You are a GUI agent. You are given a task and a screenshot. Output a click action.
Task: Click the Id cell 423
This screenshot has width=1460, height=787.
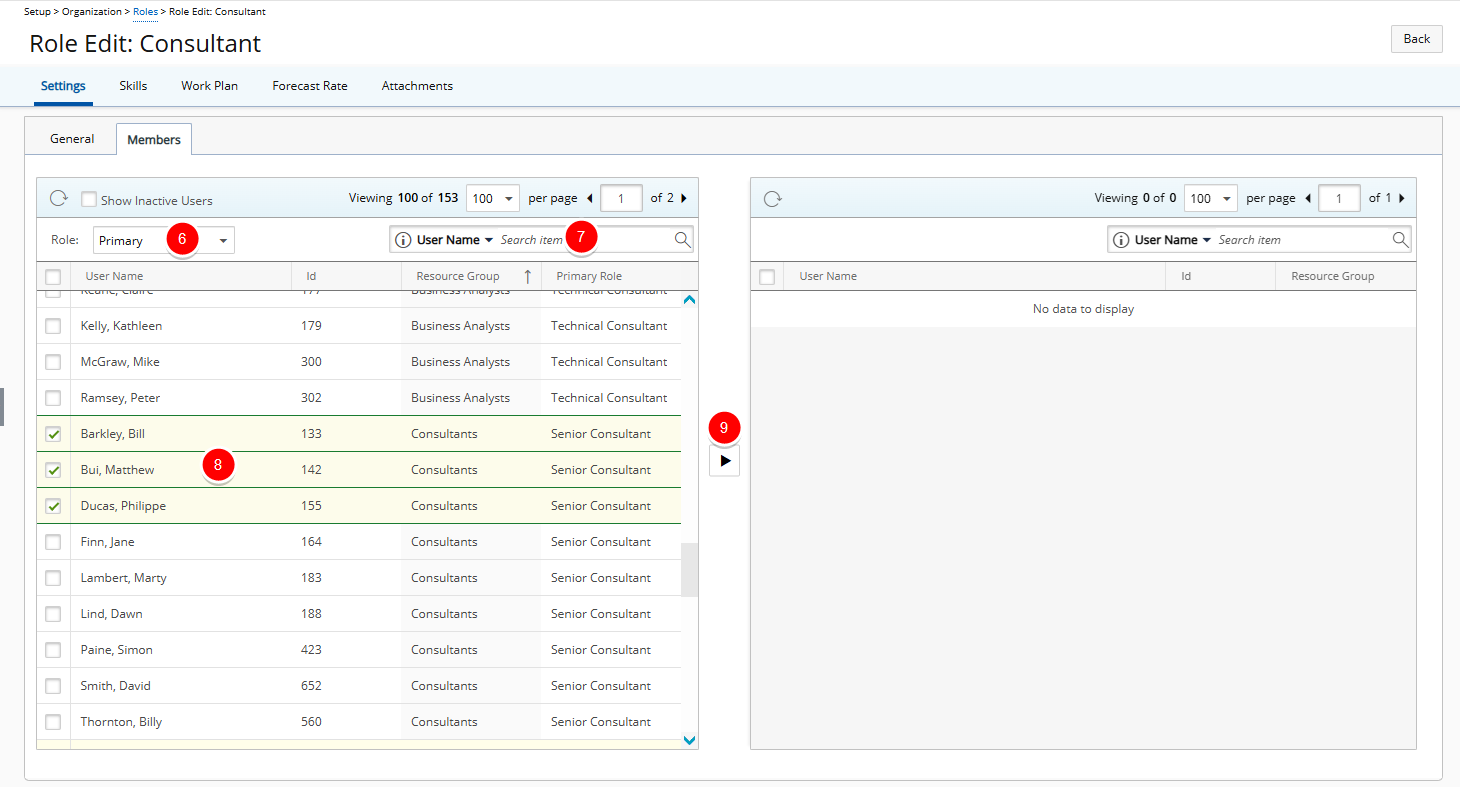311,650
